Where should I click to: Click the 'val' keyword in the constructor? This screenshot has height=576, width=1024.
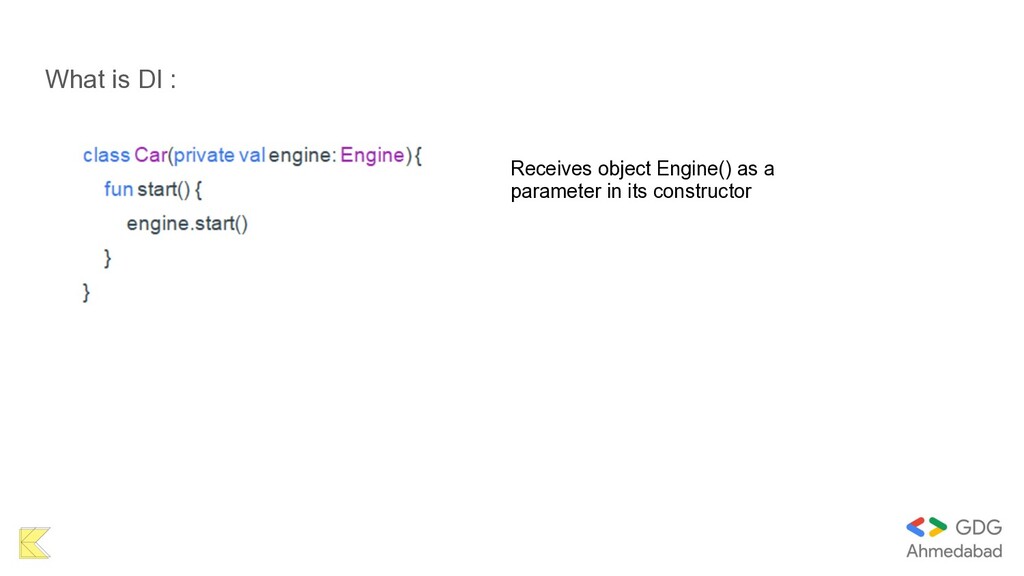[252, 156]
